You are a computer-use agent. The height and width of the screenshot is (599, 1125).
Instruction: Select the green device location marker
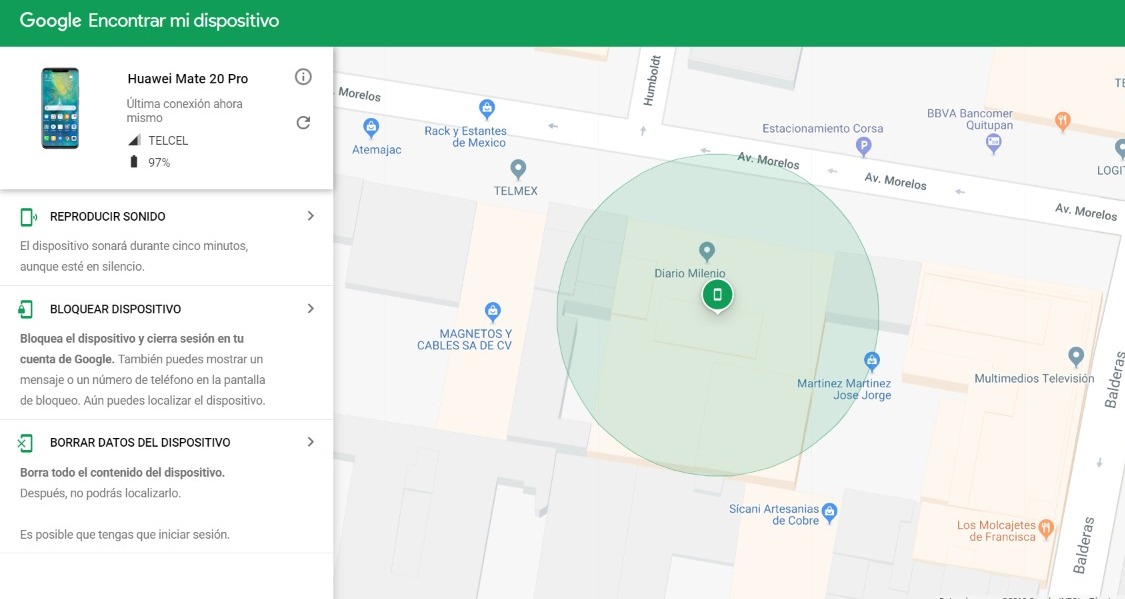717,295
